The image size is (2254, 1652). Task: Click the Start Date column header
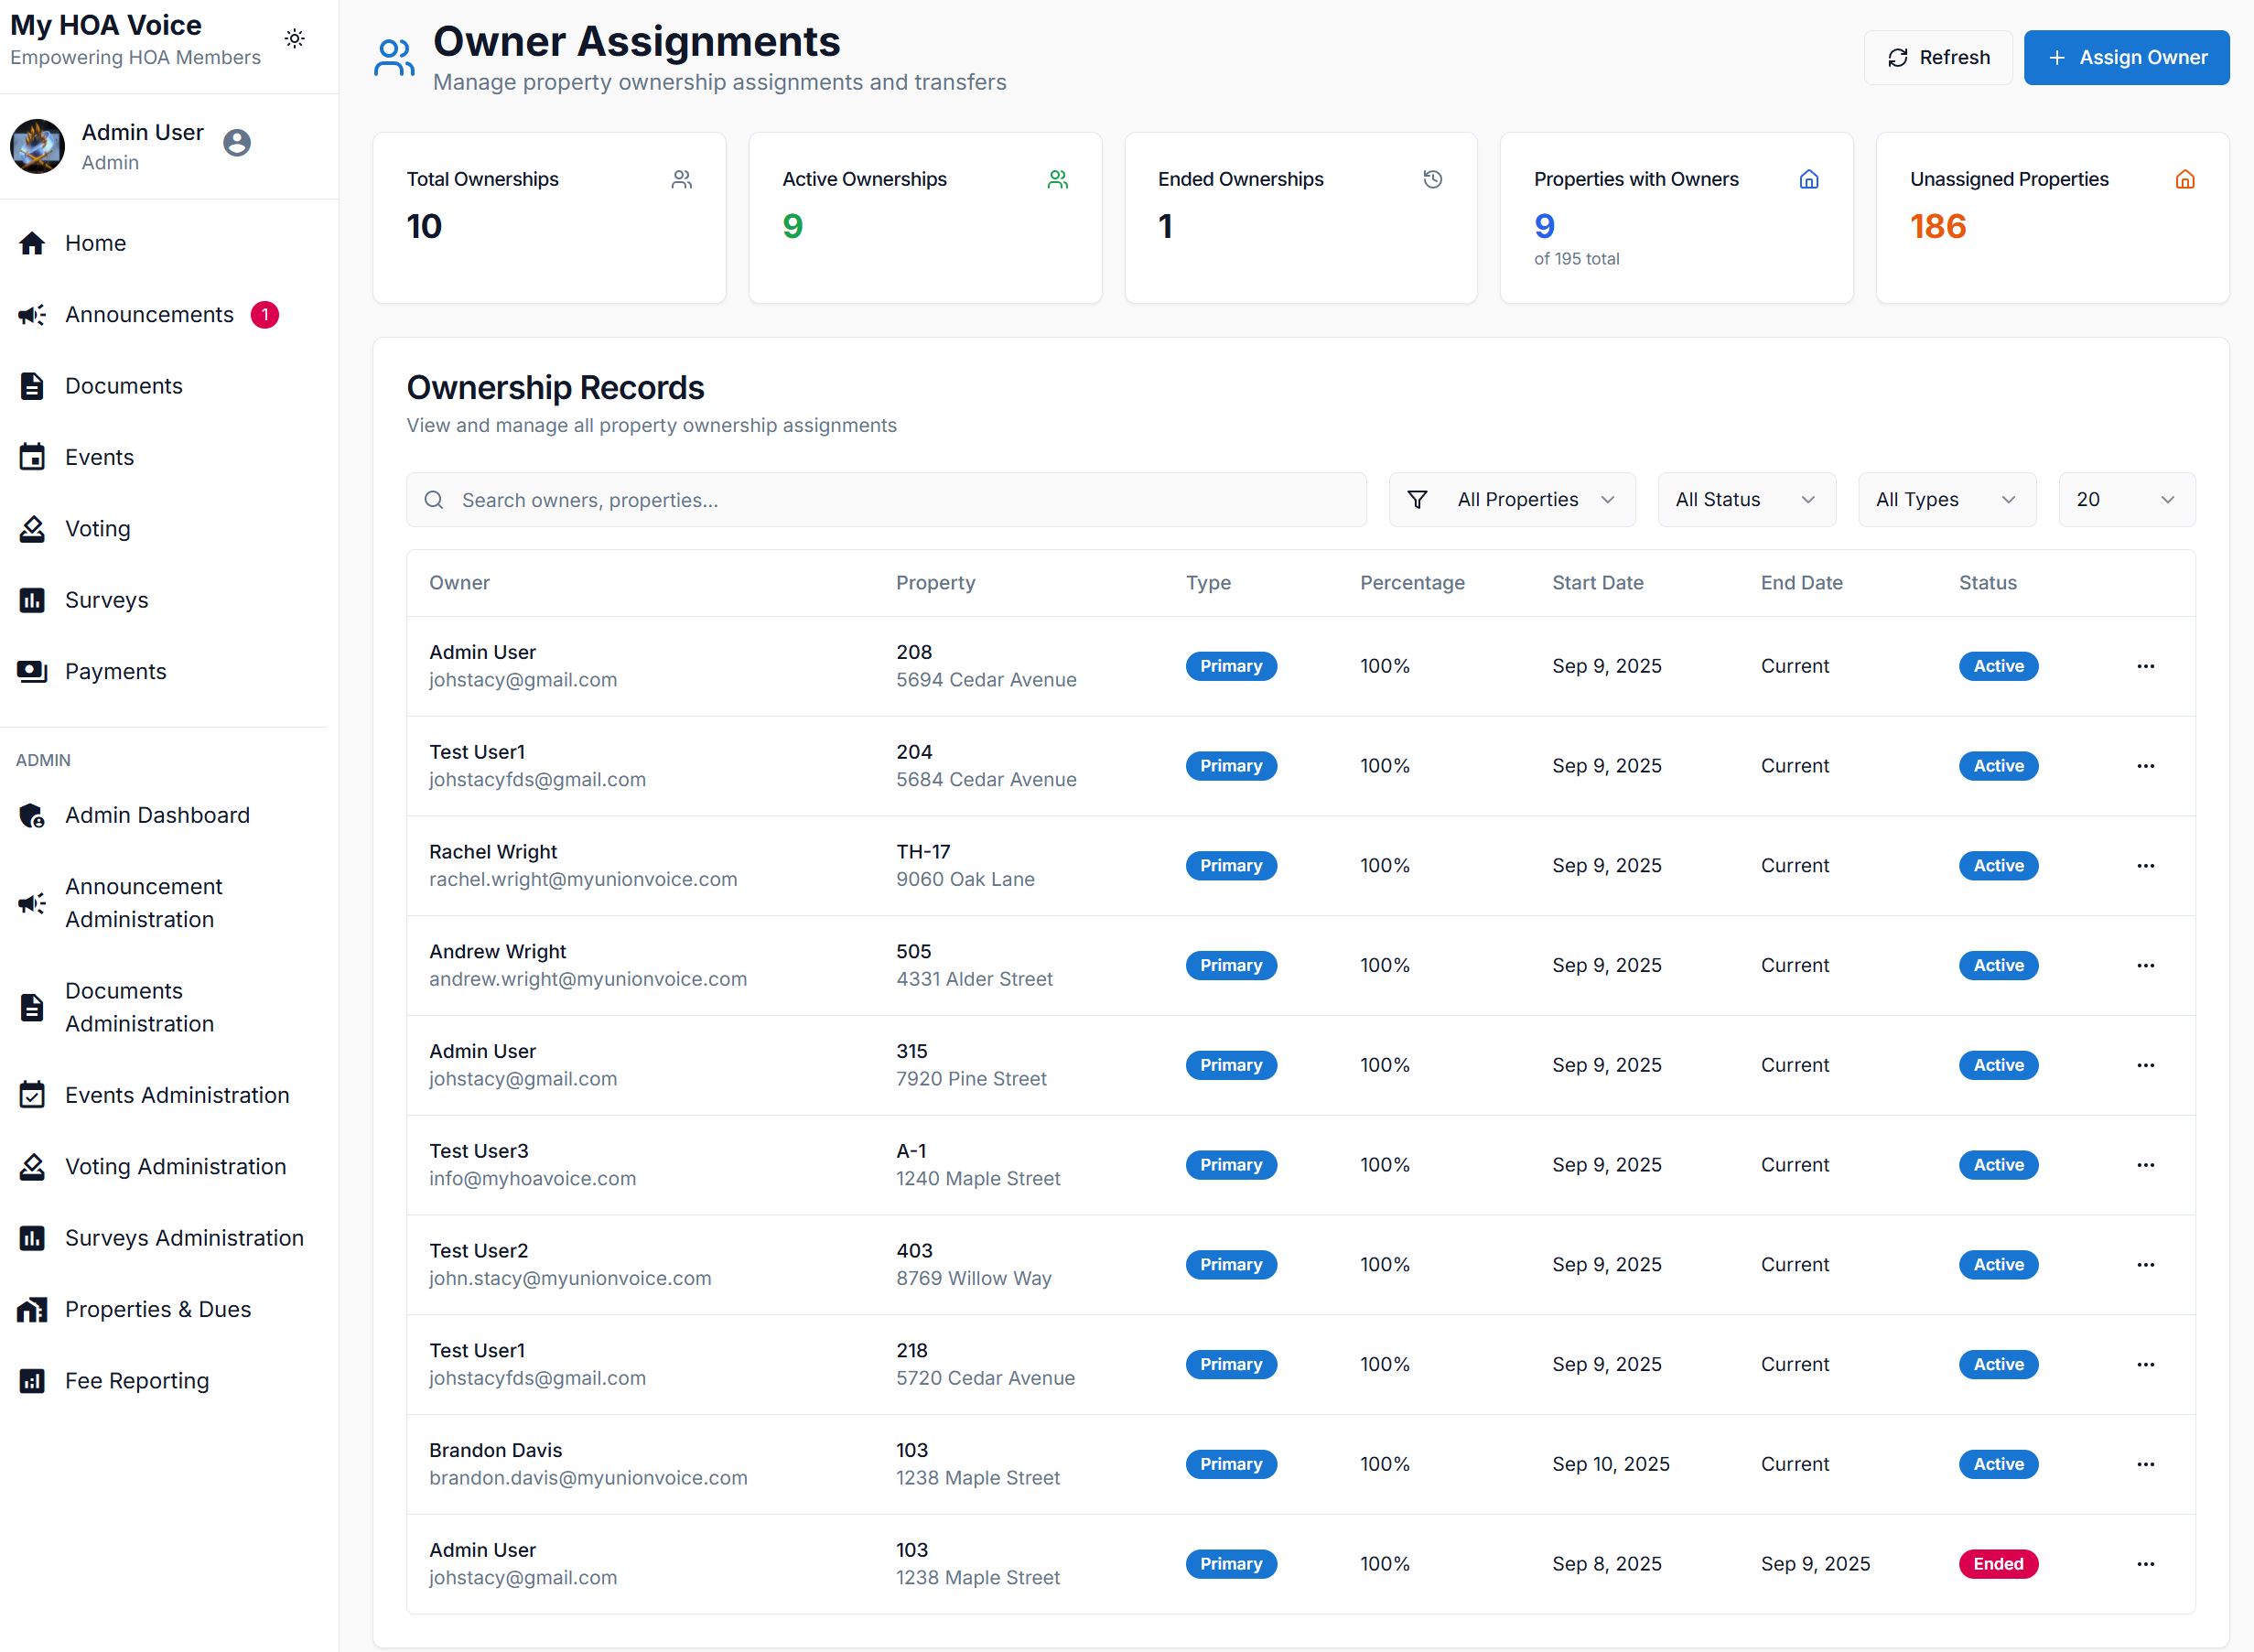[x=1597, y=583]
